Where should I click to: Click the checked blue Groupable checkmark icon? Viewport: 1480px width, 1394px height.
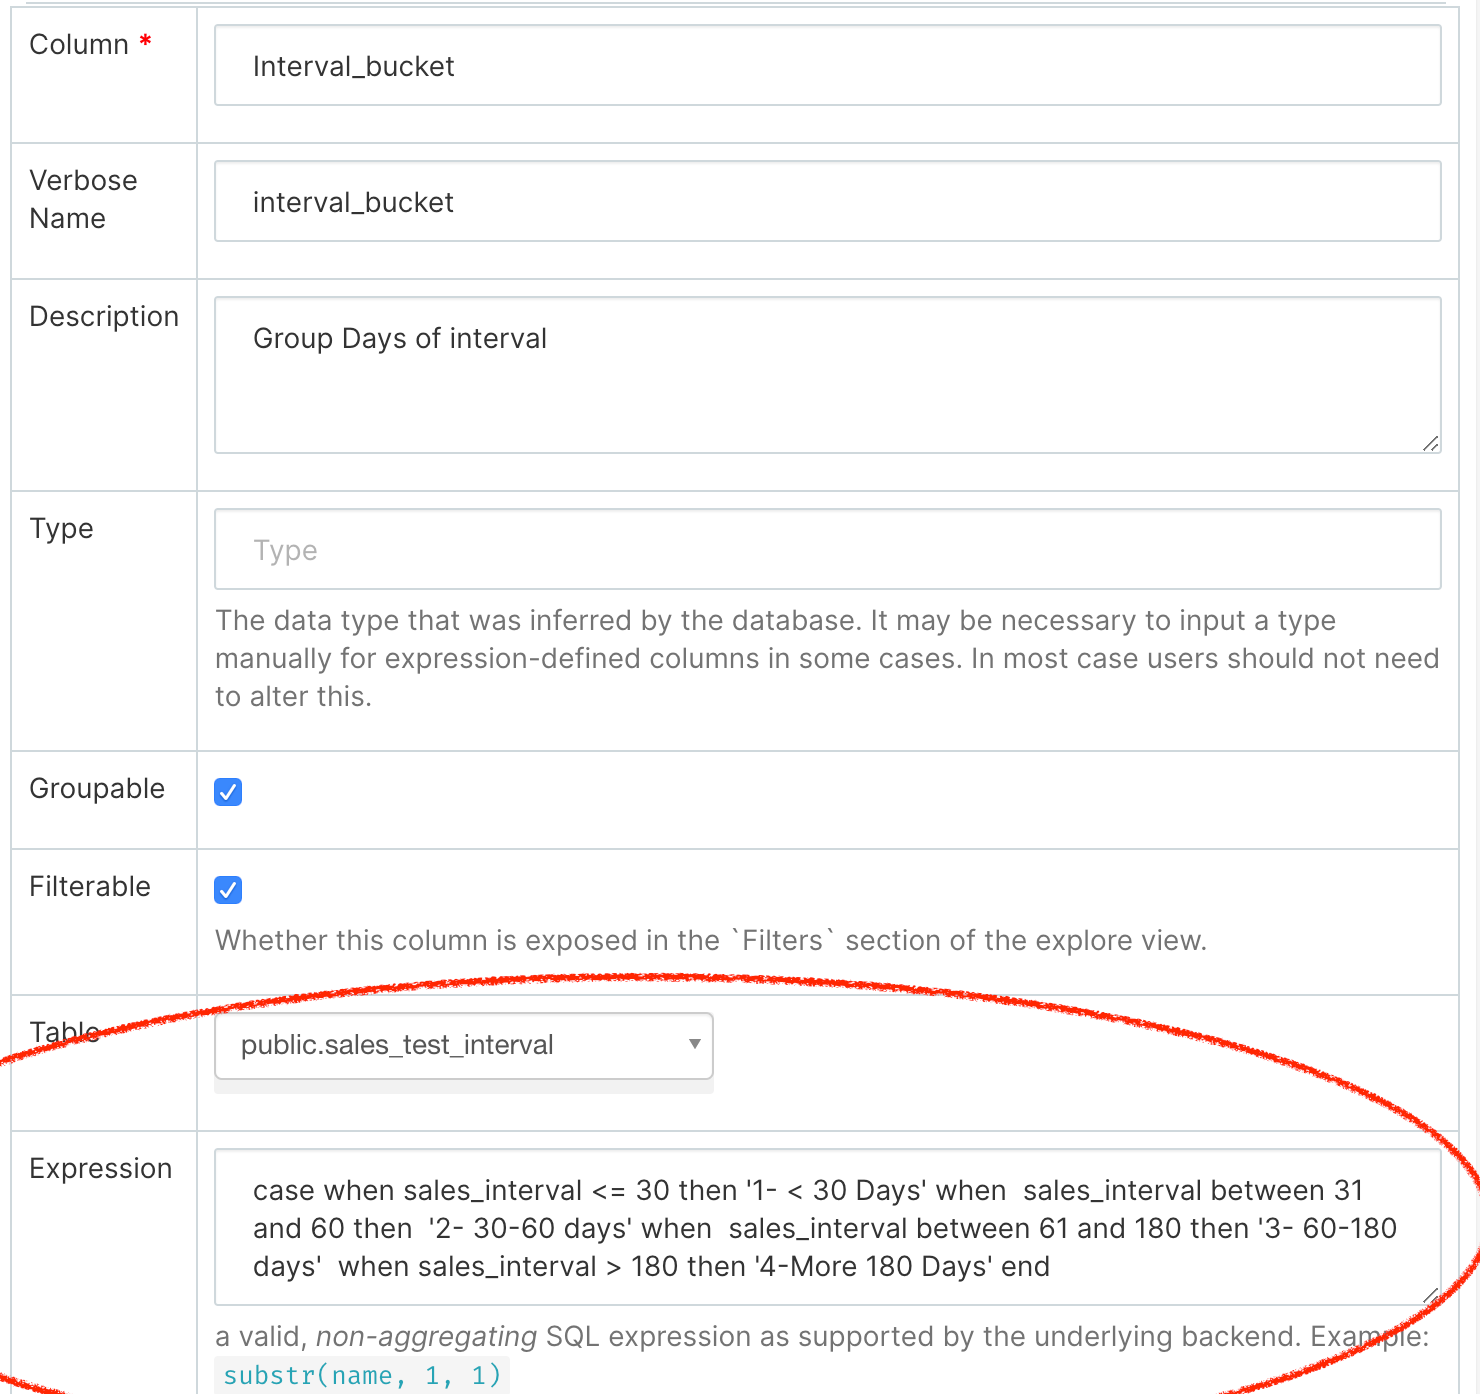pyautogui.click(x=228, y=792)
